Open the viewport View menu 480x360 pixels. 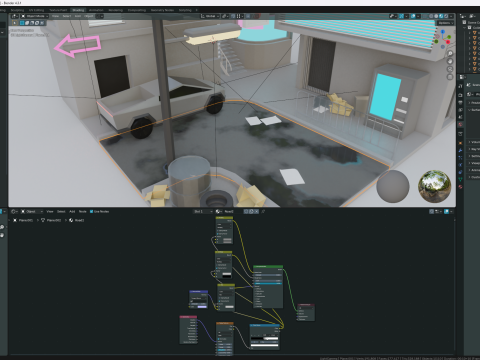point(55,16)
